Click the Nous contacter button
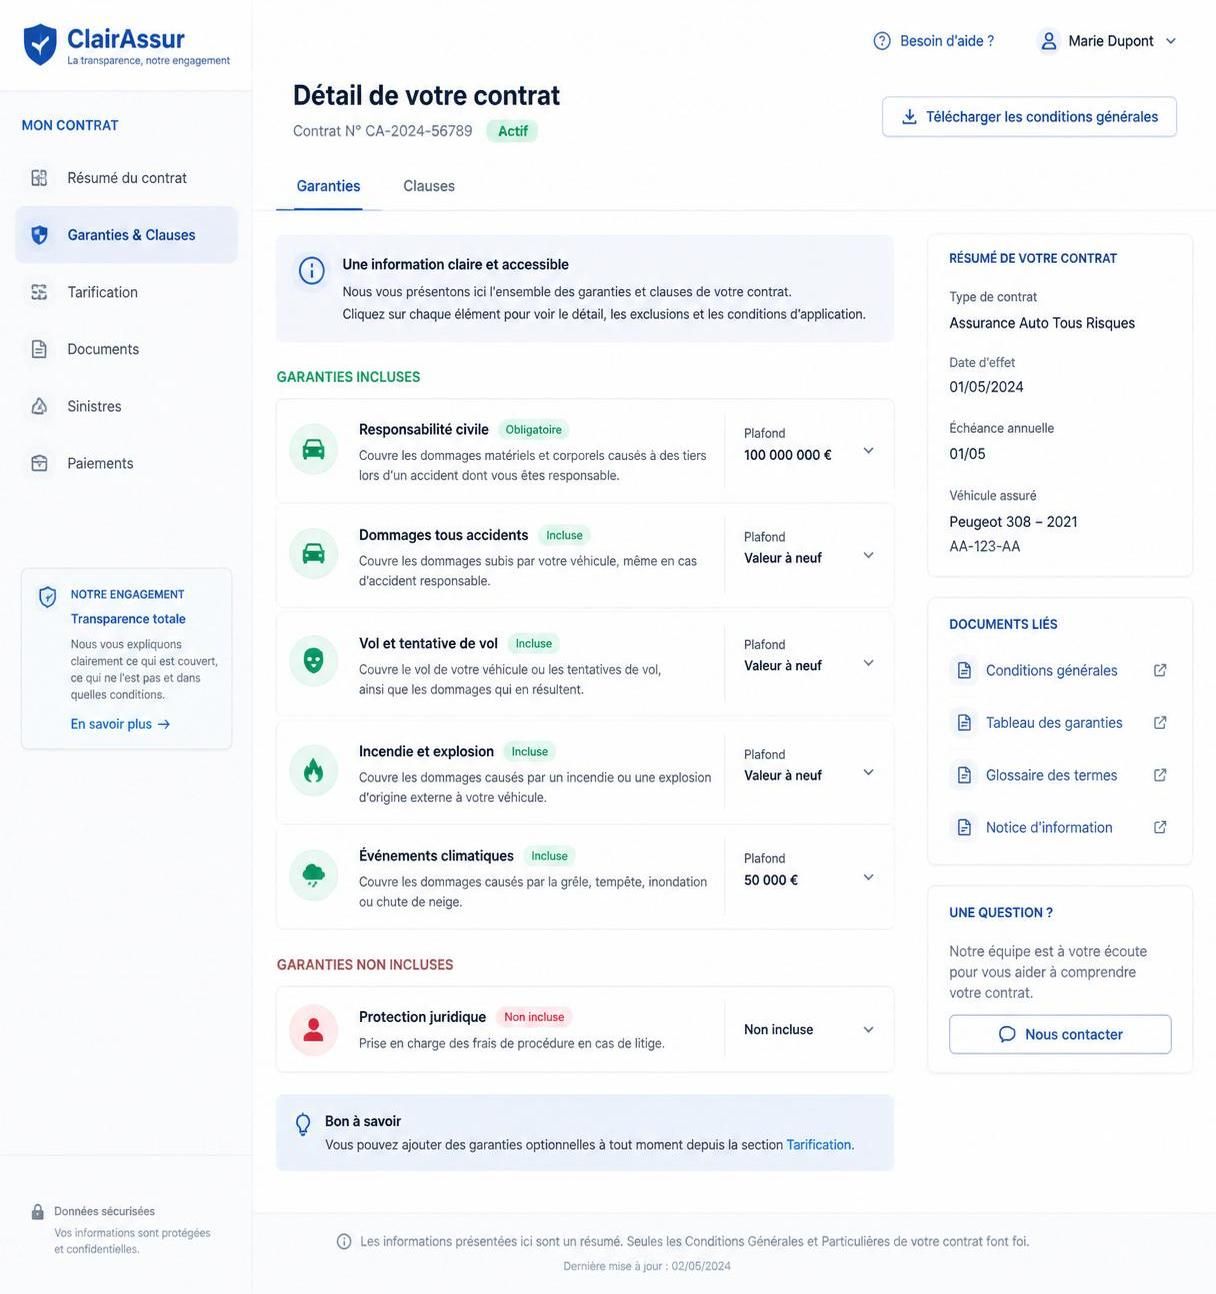The height and width of the screenshot is (1294, 1216). click(1060, 1034)
